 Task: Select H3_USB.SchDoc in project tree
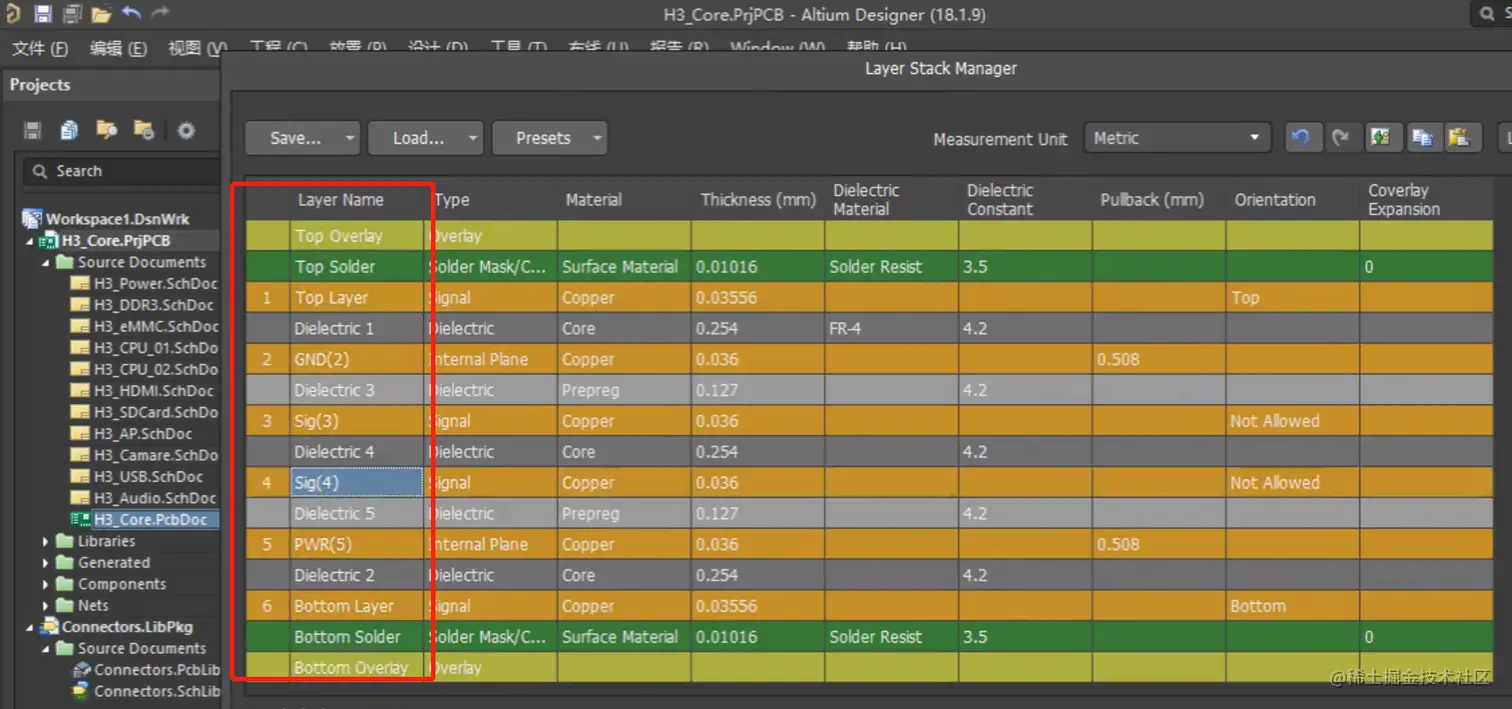[x=148, y=477]
